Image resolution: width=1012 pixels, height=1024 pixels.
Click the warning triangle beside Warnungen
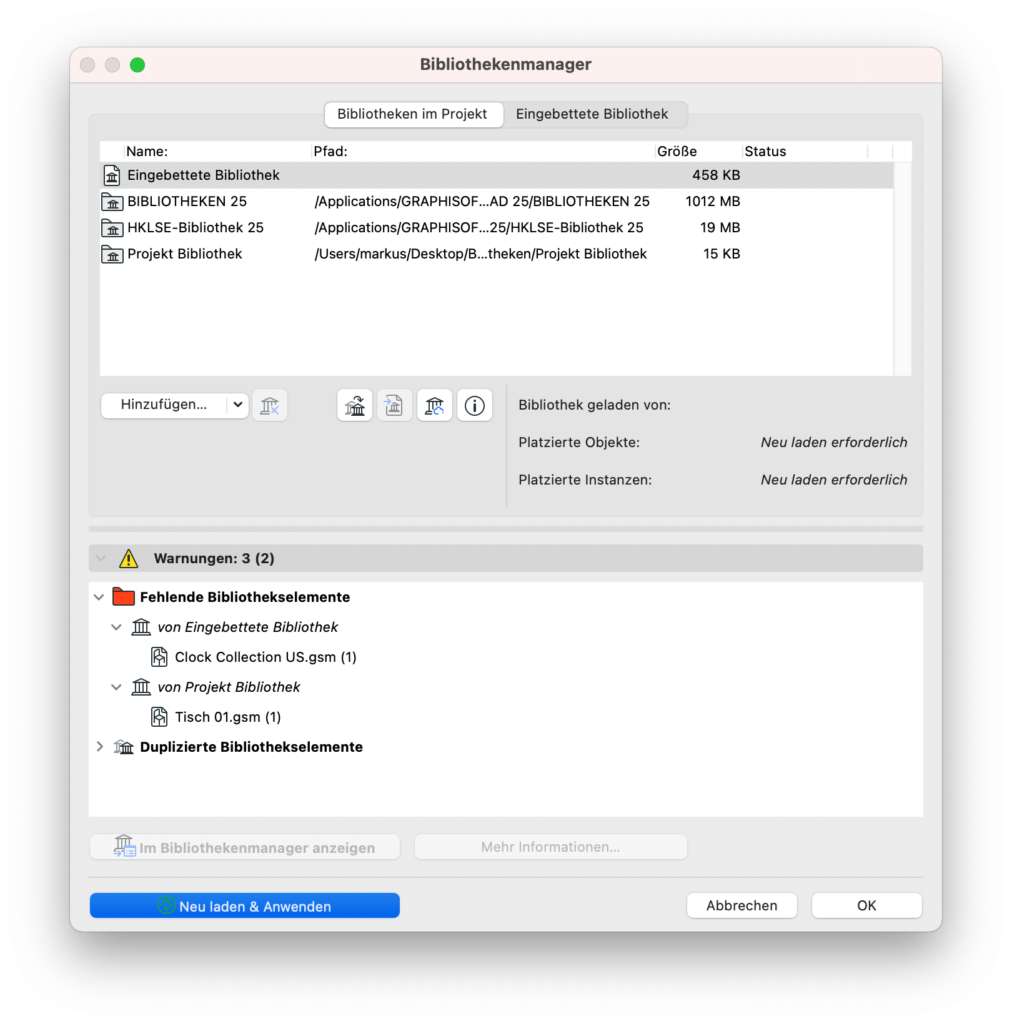(x=128, y=558)
